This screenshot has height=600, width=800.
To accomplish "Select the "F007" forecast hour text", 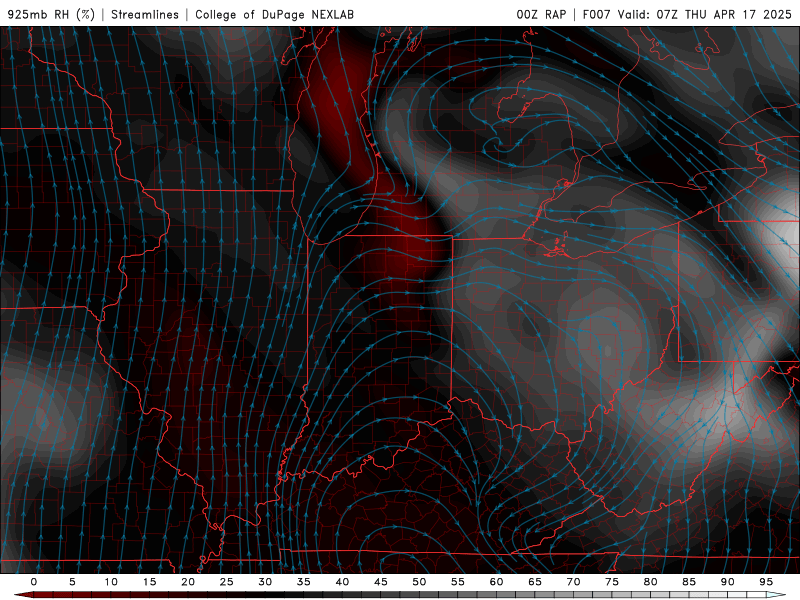I will (596, 14).
